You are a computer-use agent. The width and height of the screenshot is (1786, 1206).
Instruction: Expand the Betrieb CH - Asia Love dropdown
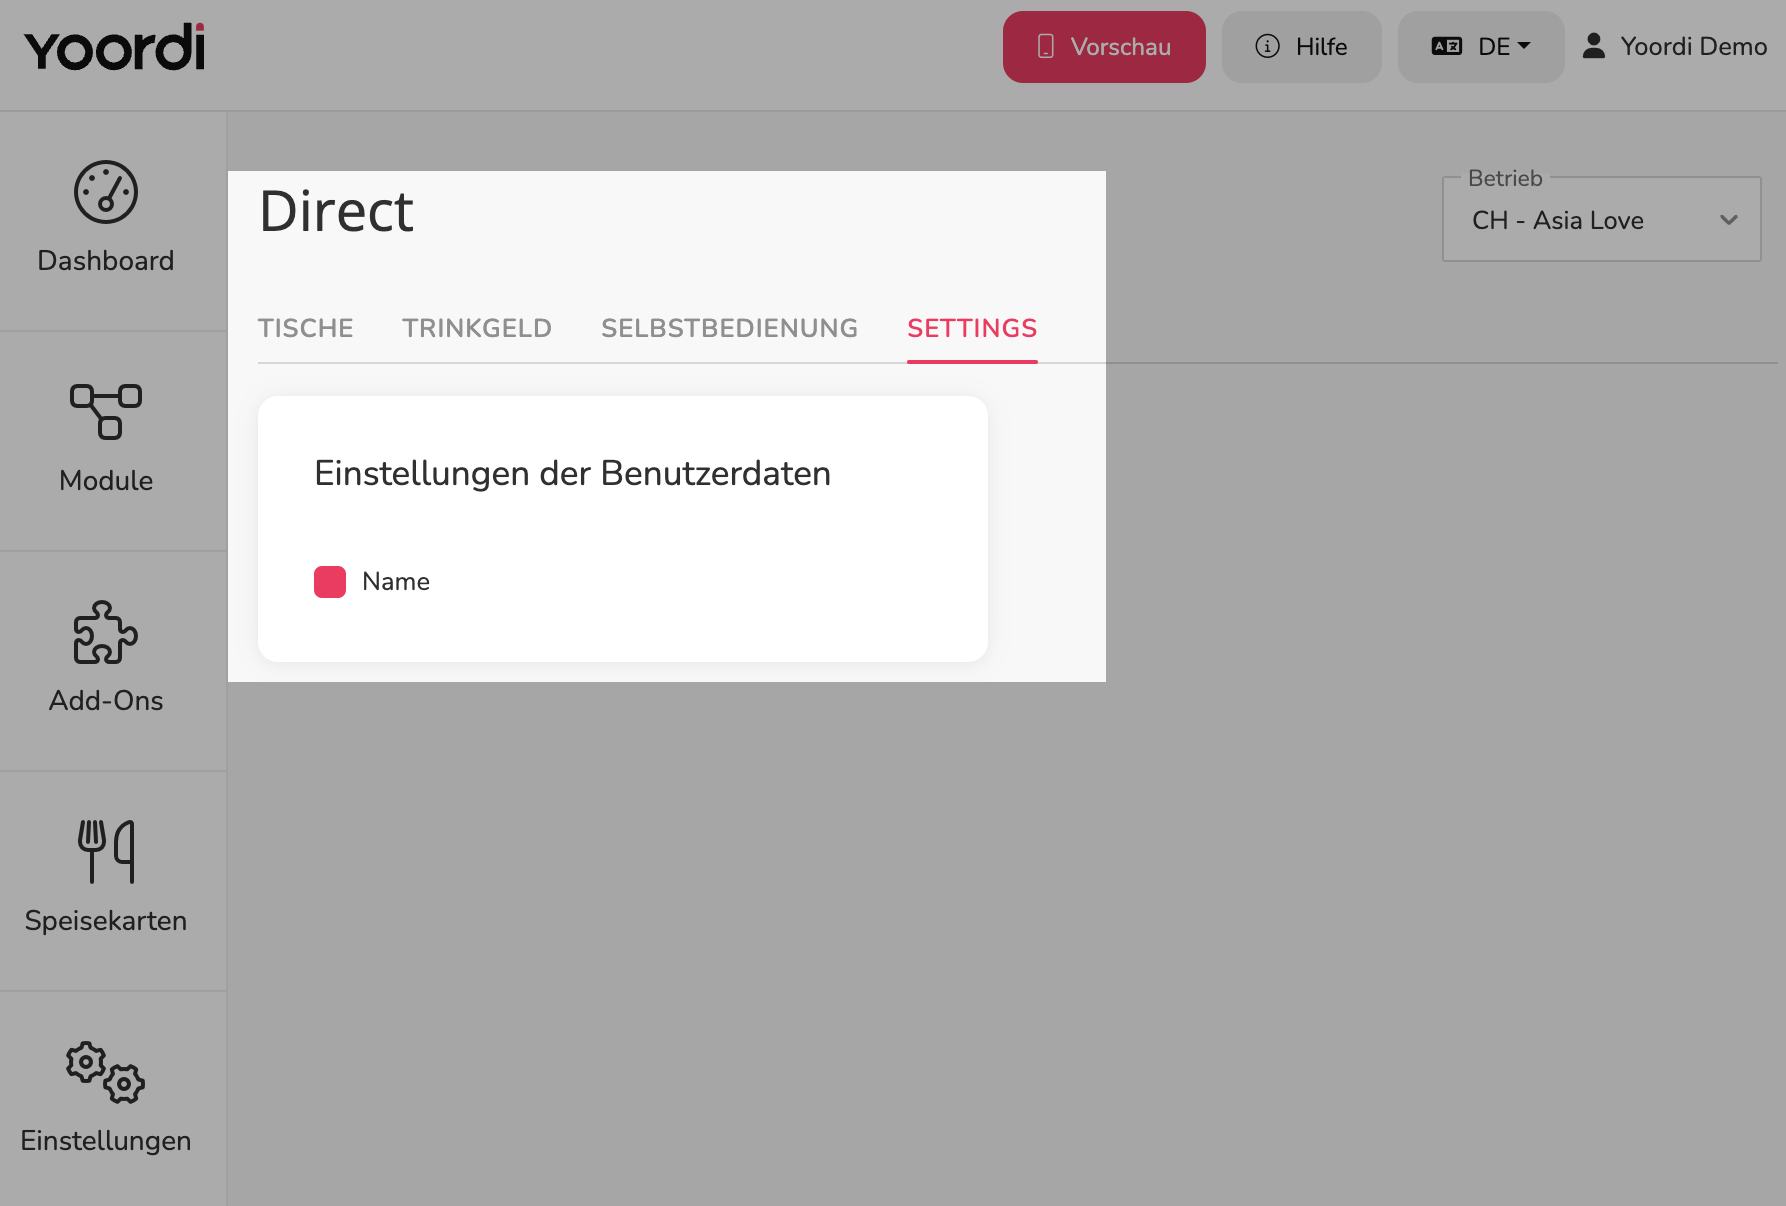1602,220
